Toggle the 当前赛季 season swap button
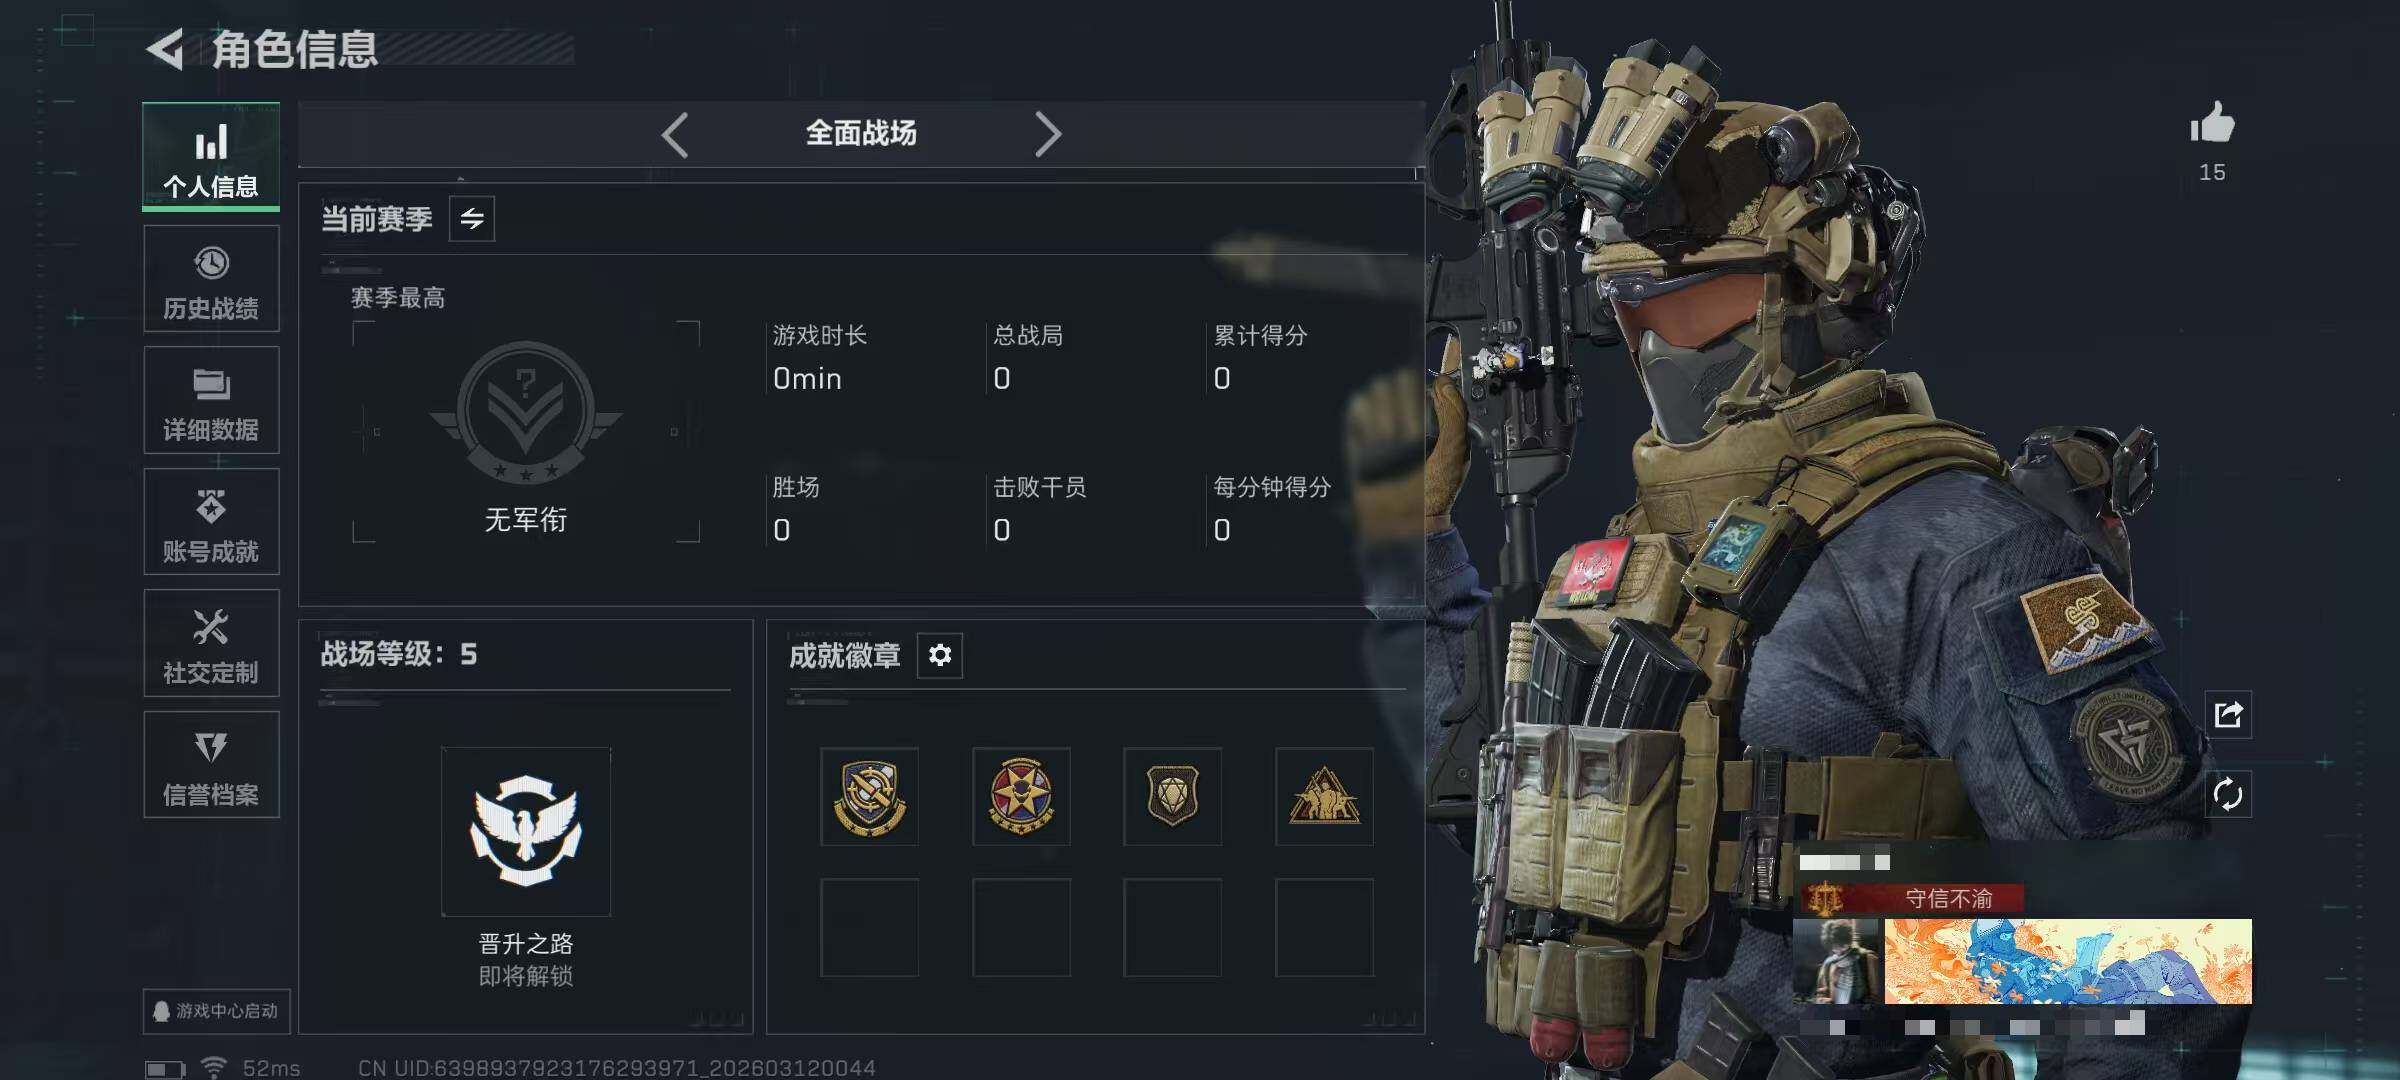 pyautogui.click(x=472, y=218)
